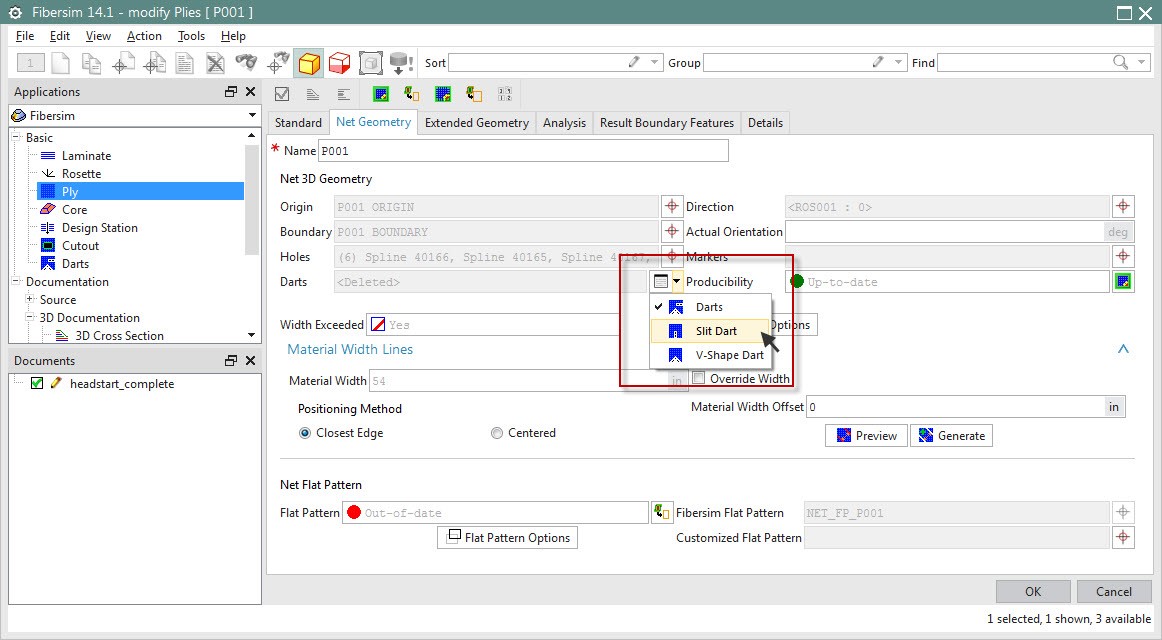Click the delete document toolbar icon

coord(214,61)
